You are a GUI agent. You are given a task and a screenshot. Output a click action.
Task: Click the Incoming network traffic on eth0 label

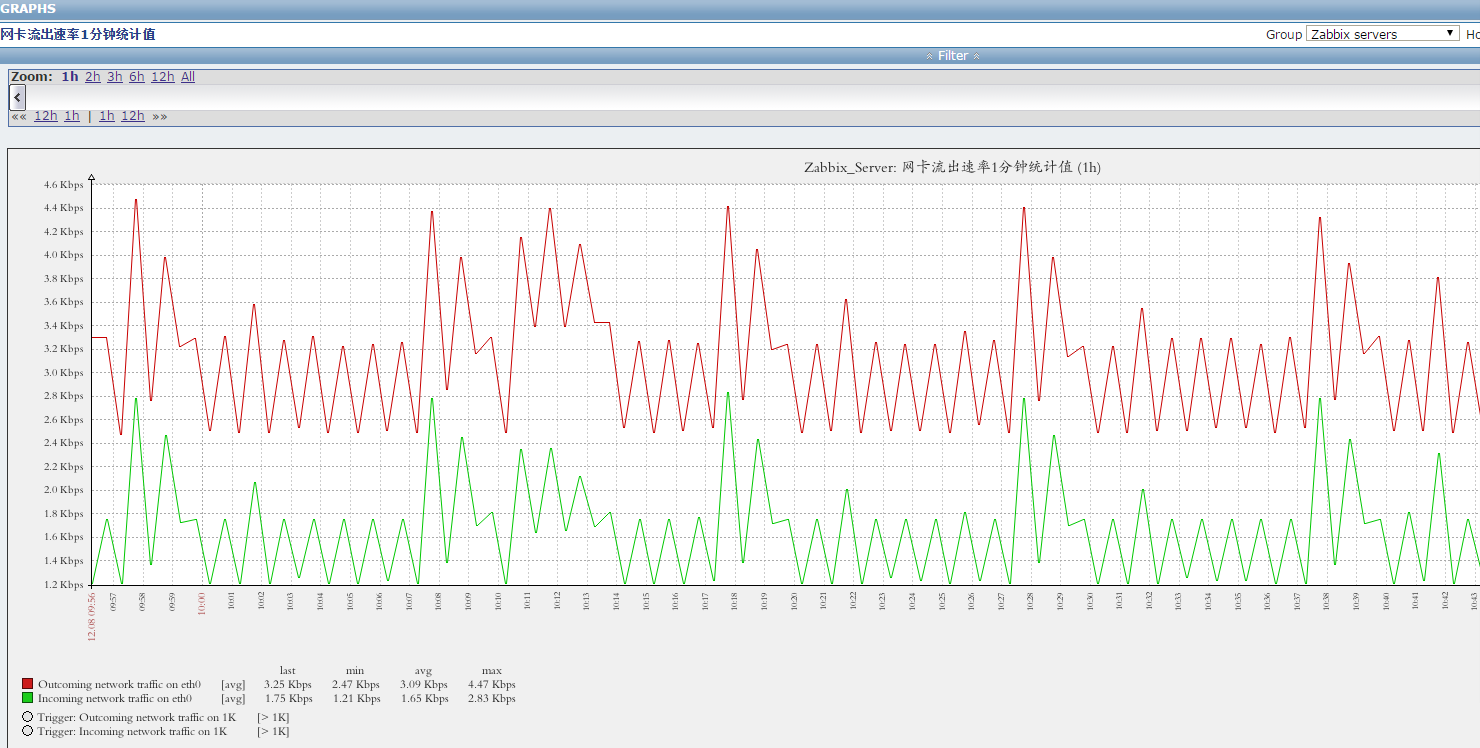tap(115, 699)
